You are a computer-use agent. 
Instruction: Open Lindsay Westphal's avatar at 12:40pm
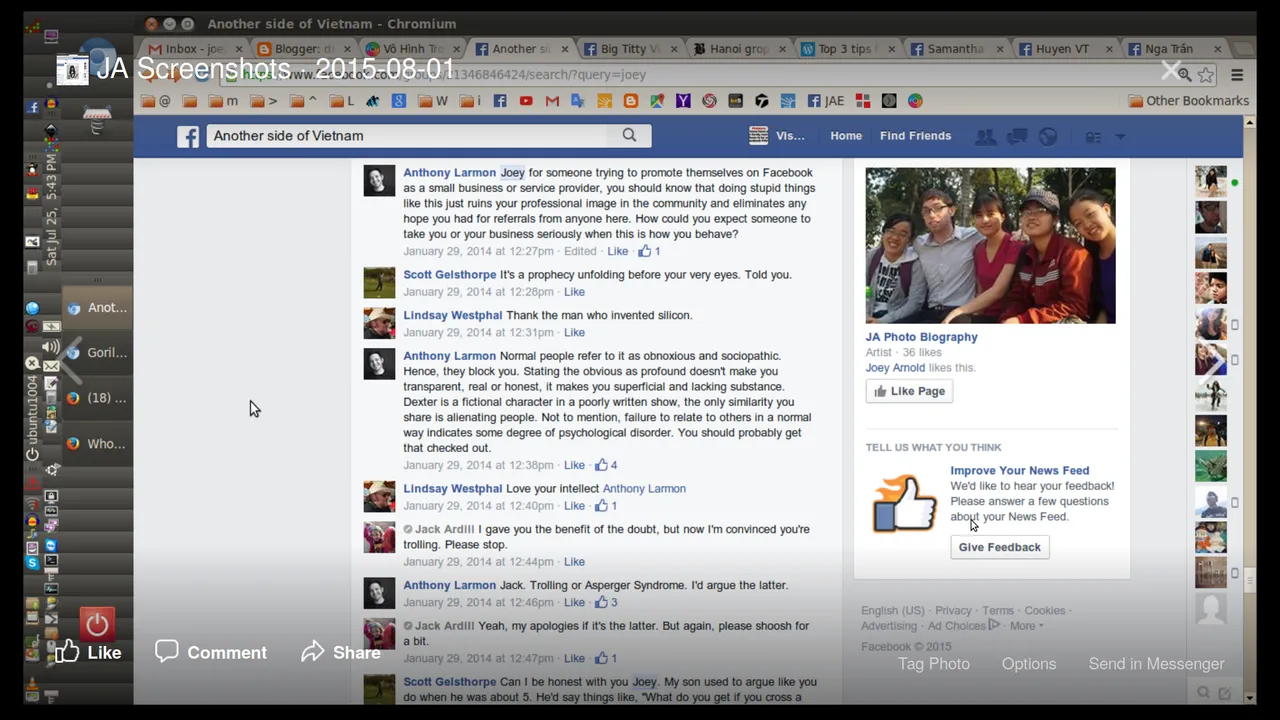click(x=379, y=497)
